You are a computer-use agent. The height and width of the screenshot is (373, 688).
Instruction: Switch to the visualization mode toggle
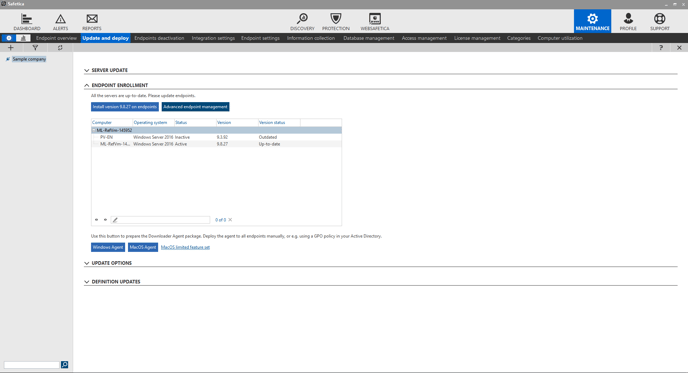(23, 38)
